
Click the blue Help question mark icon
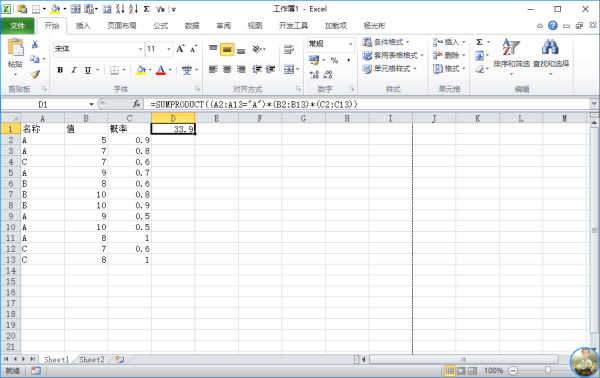pos(553,26)
